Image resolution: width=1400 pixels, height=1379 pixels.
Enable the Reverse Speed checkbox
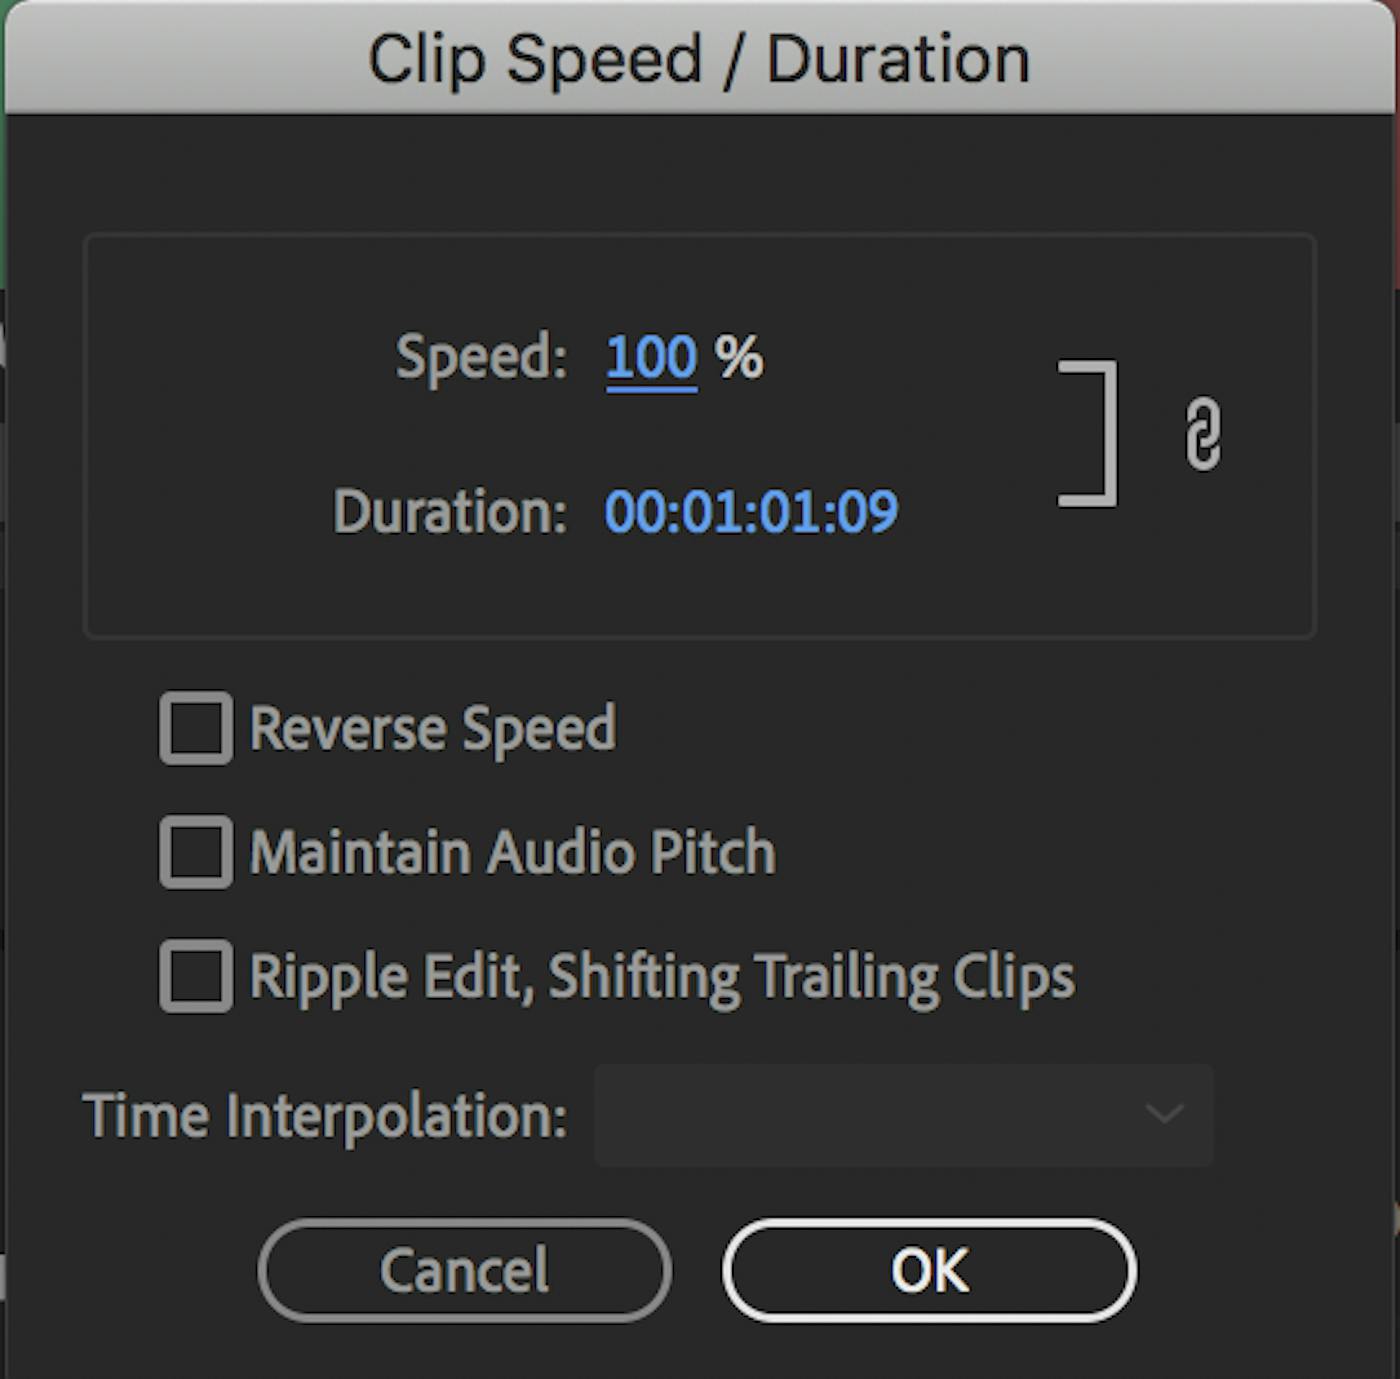point(196,728)
